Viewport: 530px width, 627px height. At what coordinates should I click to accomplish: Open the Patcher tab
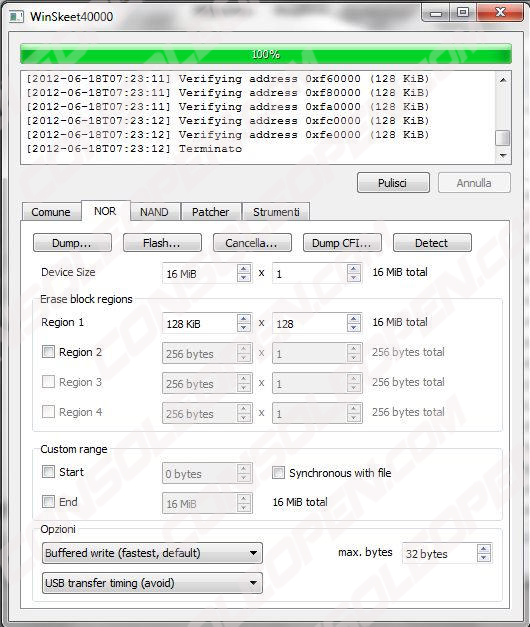click(211, 212)
